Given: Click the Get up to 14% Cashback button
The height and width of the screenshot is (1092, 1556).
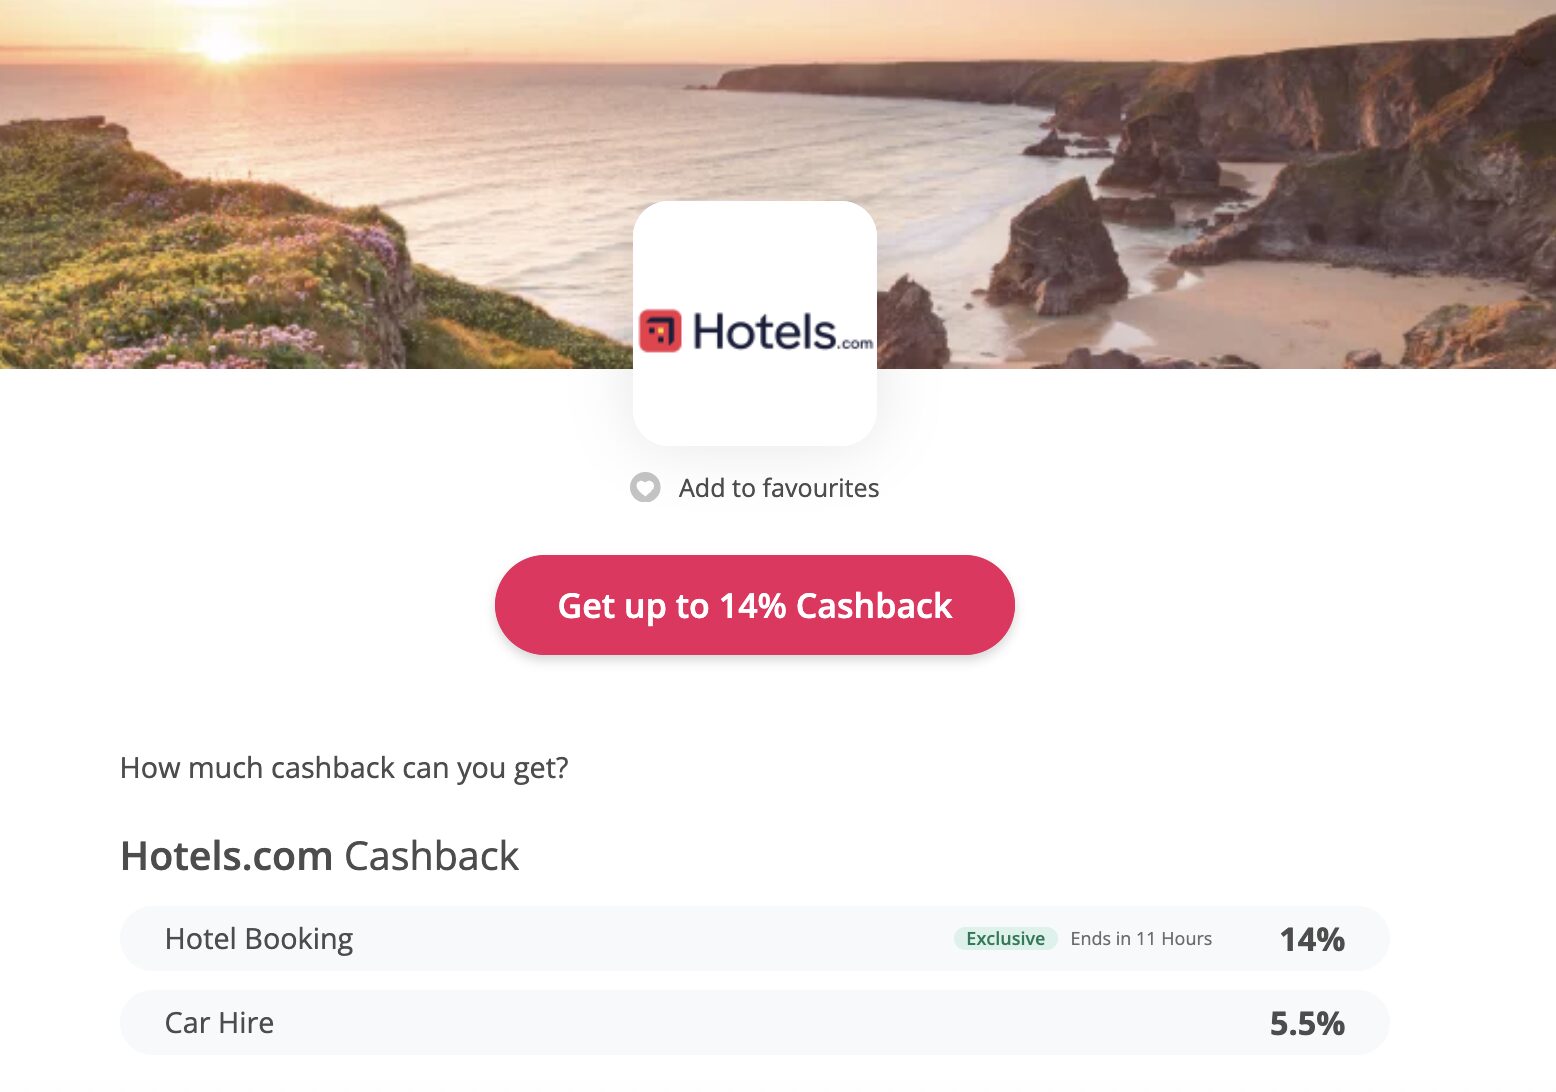Looking at the screenshot, I should [755, 605].
